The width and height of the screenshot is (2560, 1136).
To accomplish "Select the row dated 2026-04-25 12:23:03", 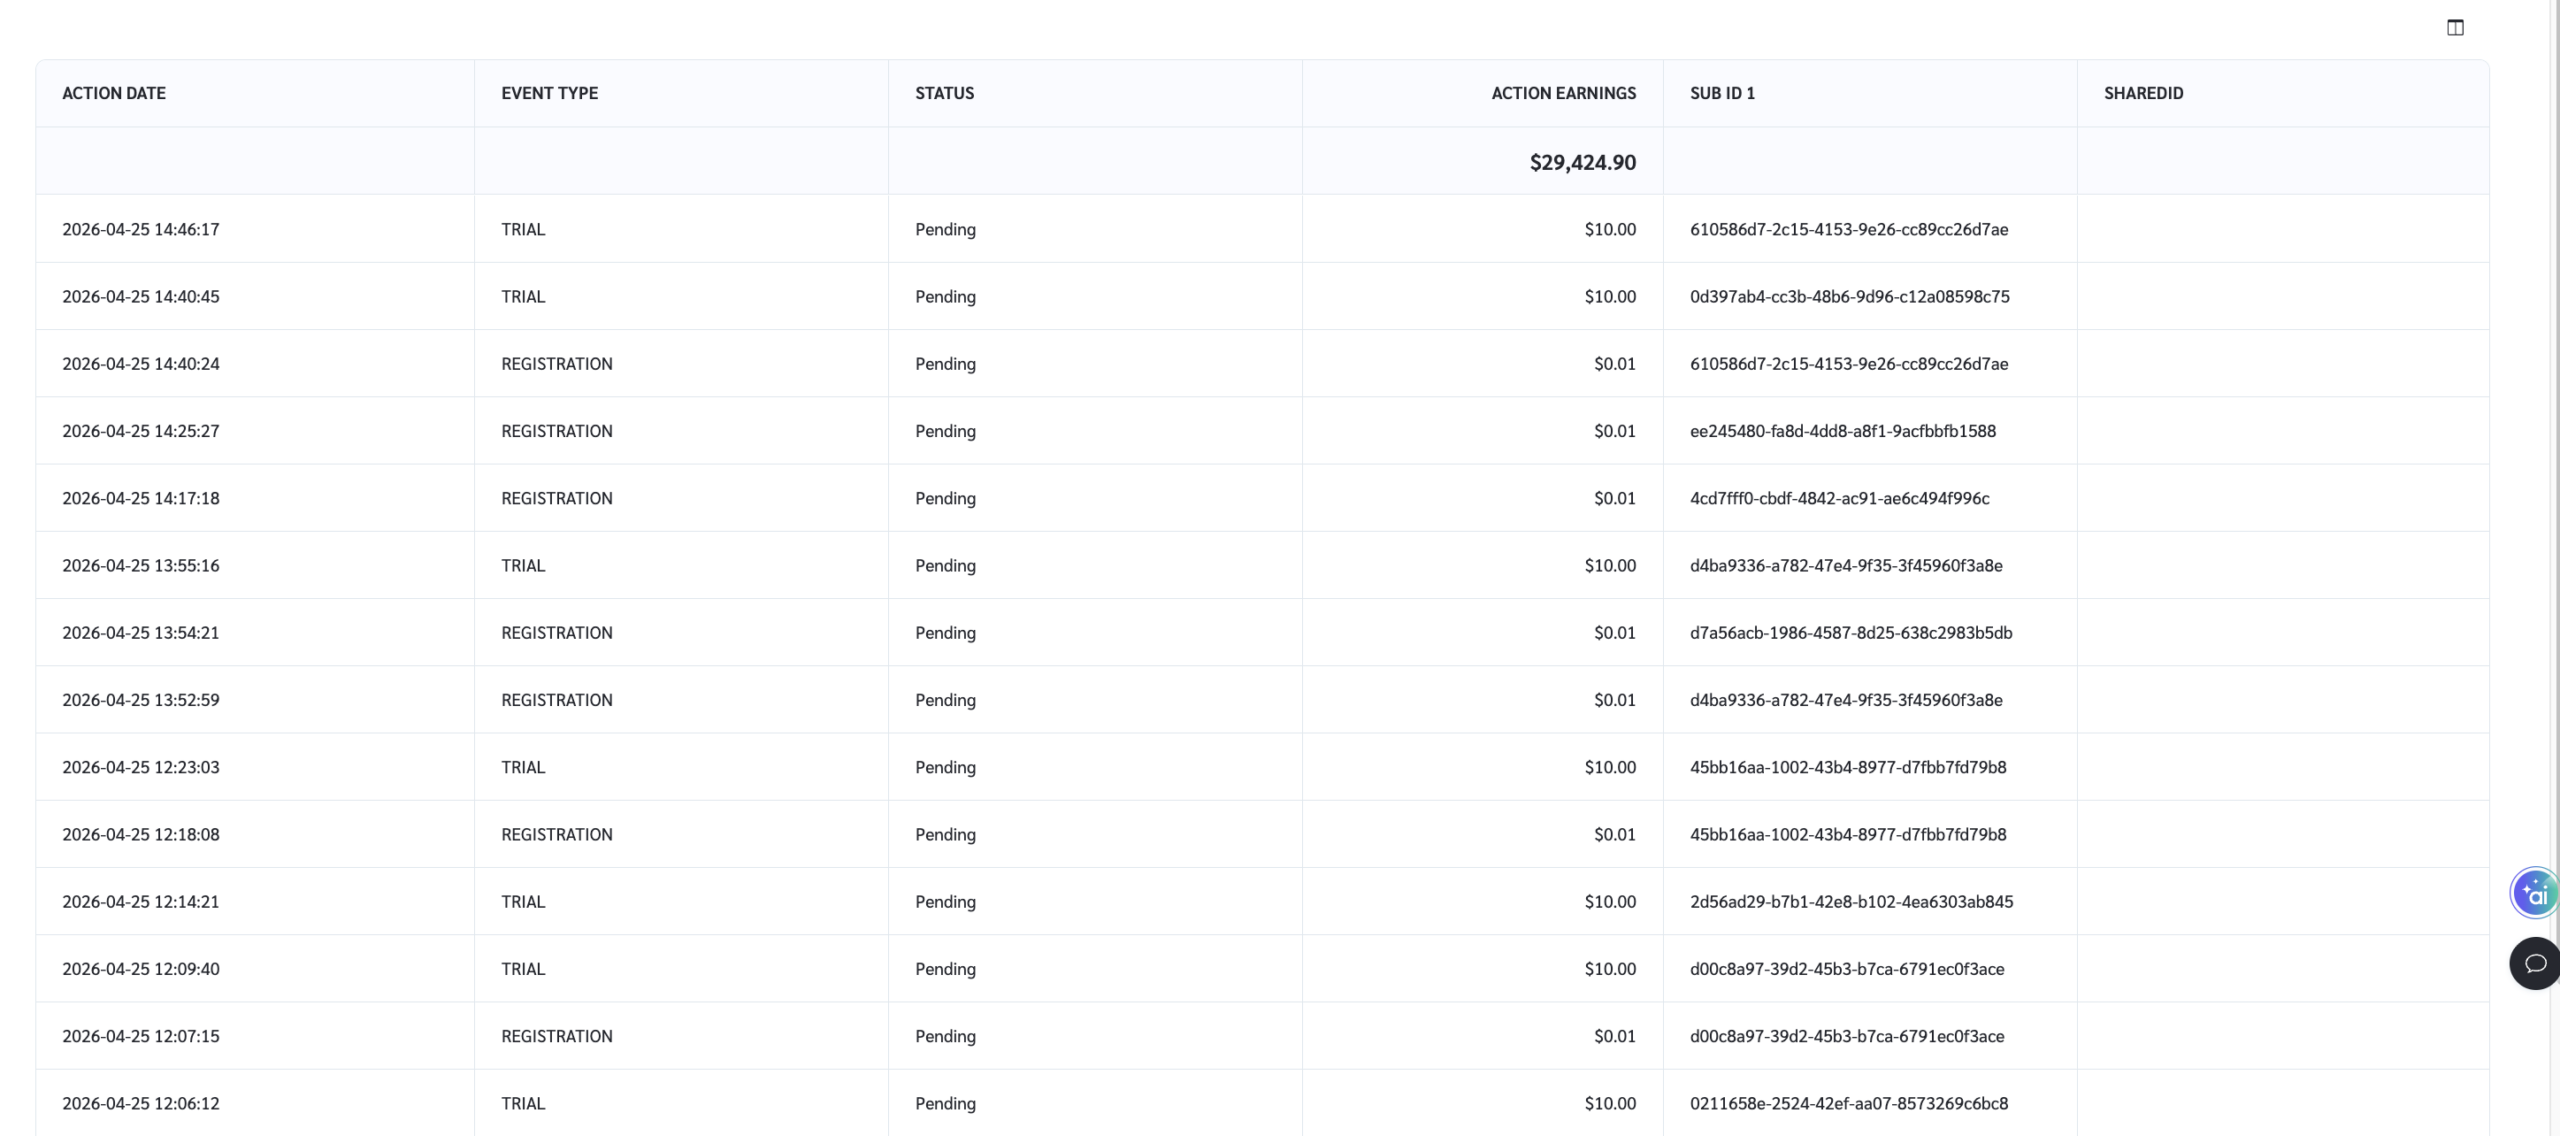I will click(141, 767).
